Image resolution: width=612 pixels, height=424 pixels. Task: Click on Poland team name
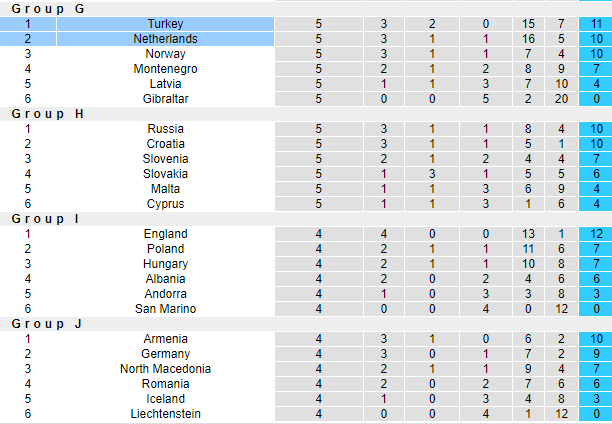(x=165, y=249)
